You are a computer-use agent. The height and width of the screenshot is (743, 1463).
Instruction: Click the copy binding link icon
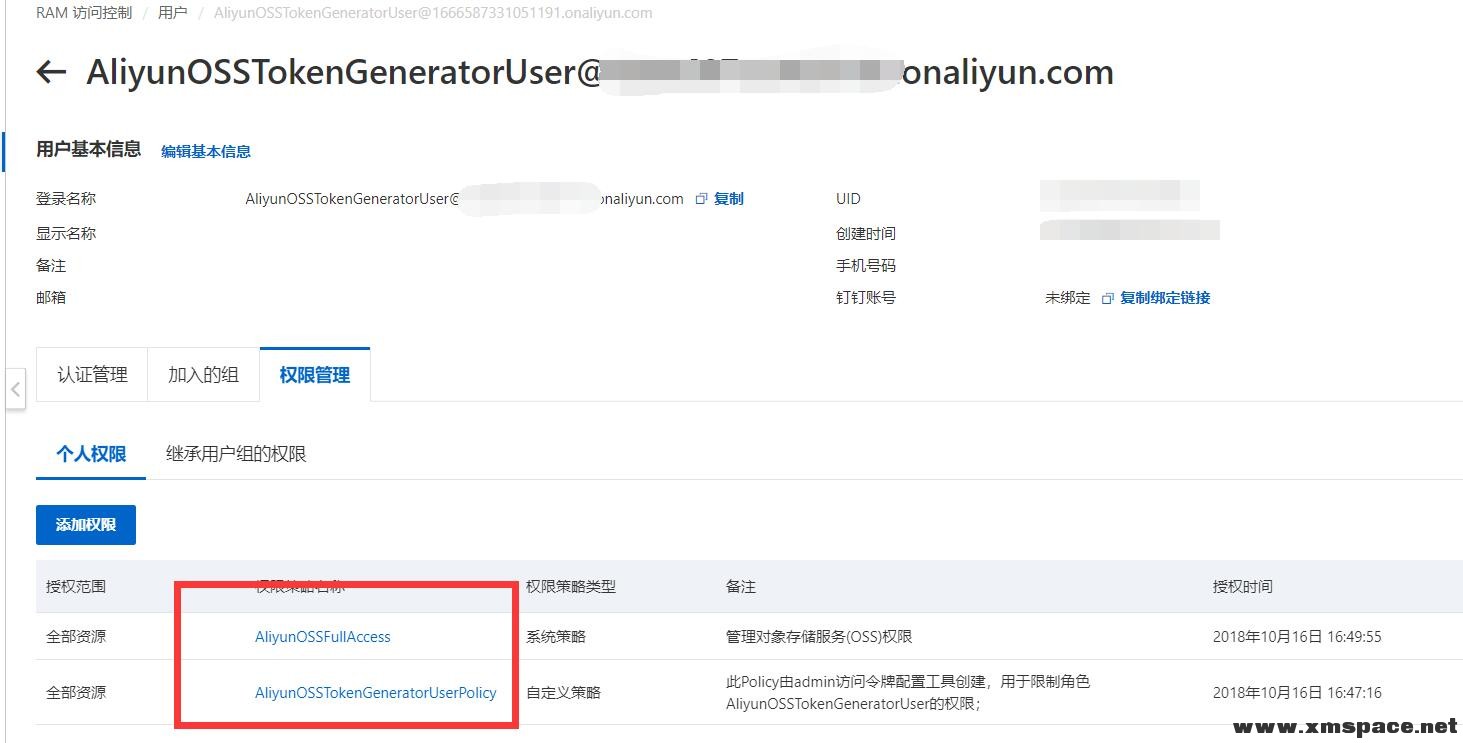[x=1107, y=298]
